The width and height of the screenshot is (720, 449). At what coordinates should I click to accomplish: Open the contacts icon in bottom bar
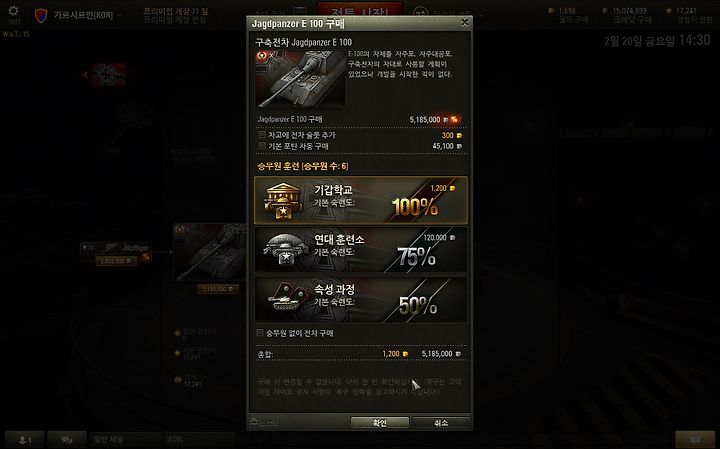pos(67,440)
